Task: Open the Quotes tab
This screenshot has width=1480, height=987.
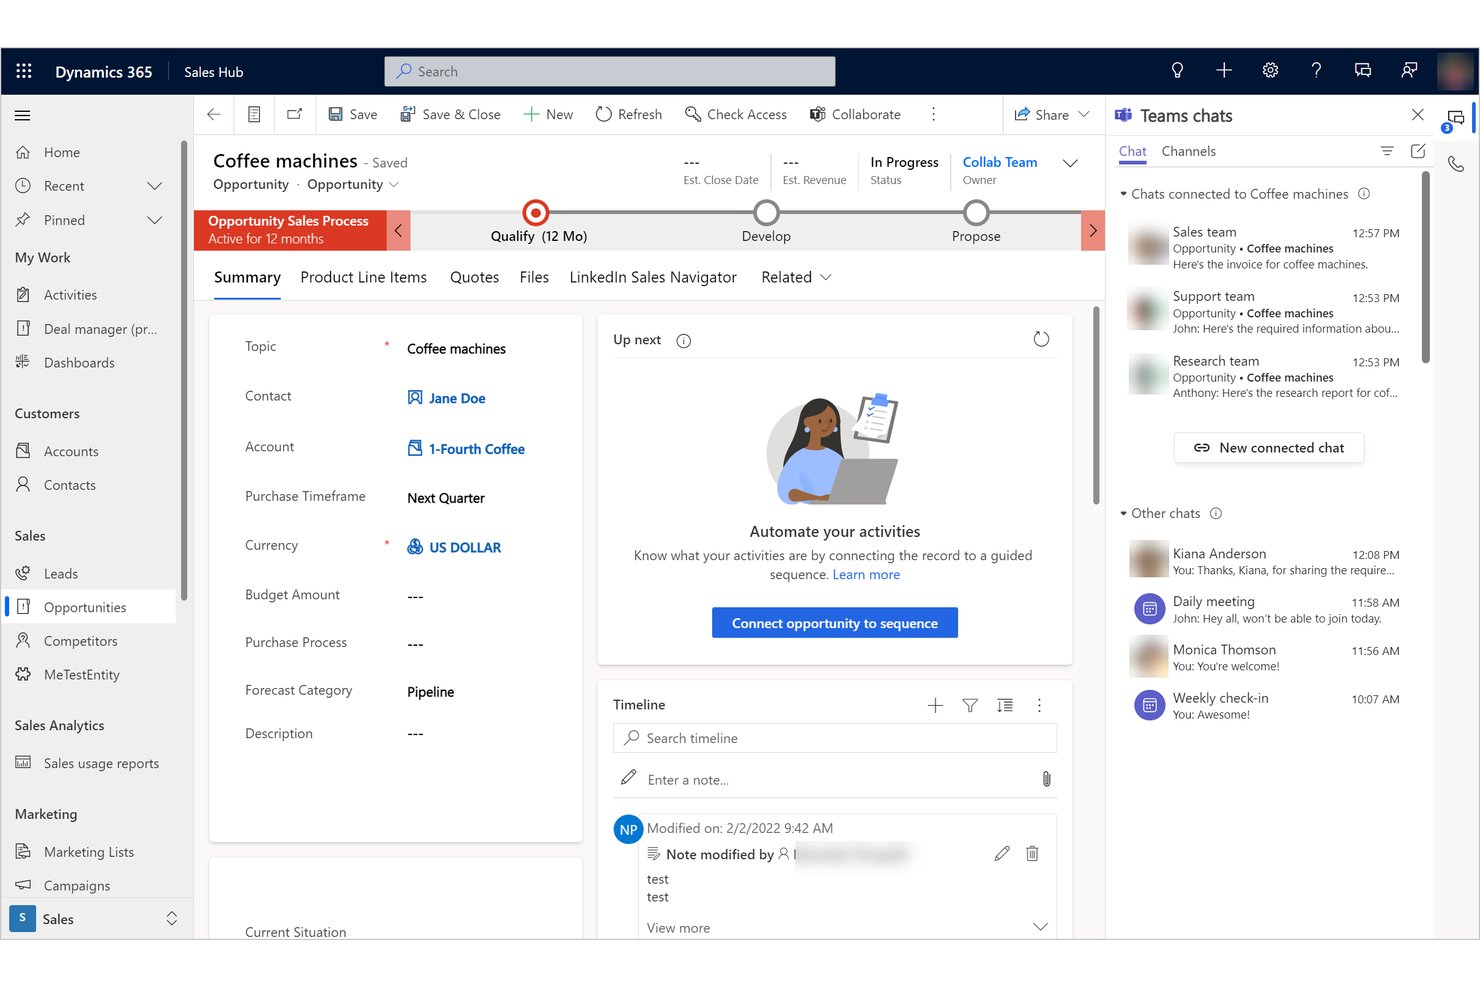Action: 474,278
